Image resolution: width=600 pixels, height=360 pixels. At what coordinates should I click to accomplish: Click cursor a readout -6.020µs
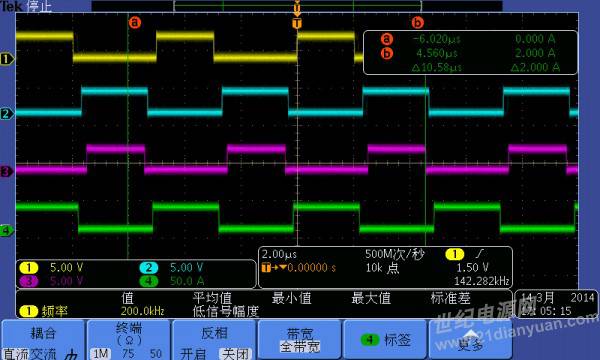point(436,39)
